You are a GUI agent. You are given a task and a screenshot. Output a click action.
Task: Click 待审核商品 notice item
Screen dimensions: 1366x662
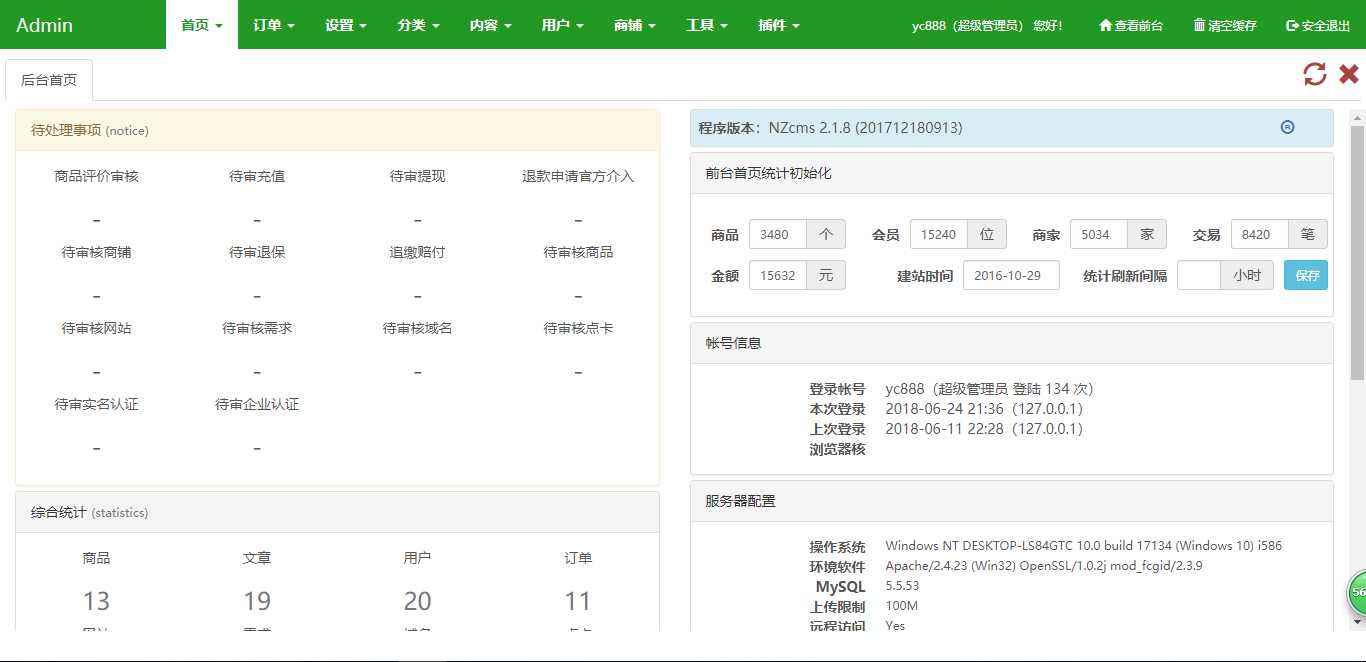pos(578,252)
